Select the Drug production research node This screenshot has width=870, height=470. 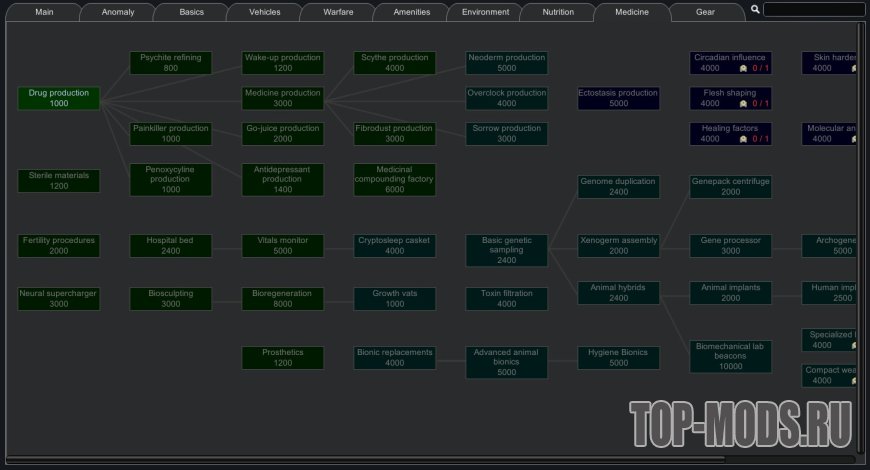59,98
